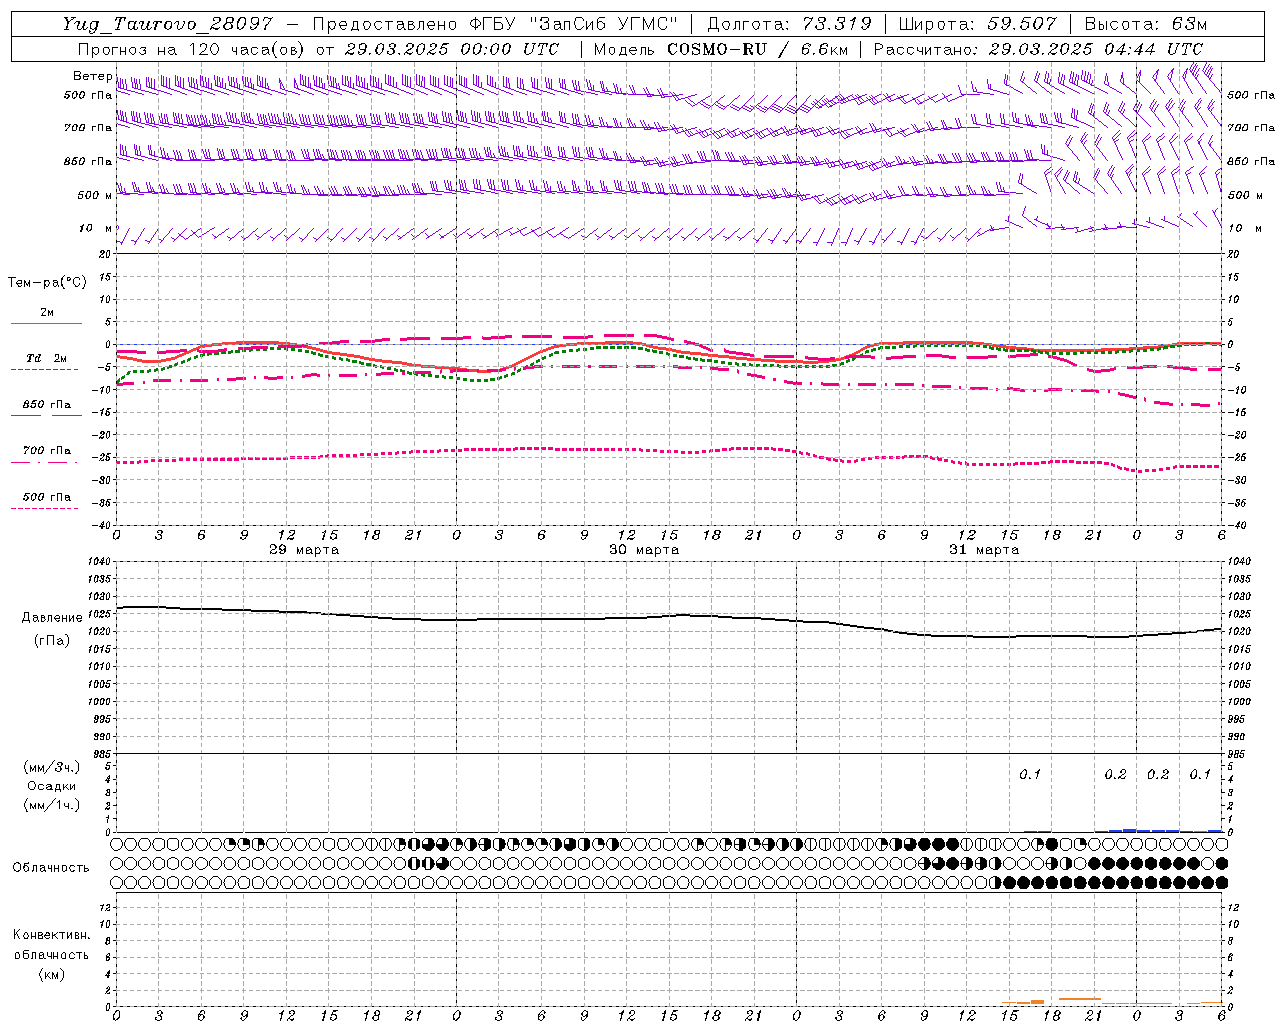Viewport: 1280px width, 1024px height.
Task: Click the station name Yug_Taurovo_28097
Action: [167, 24]
